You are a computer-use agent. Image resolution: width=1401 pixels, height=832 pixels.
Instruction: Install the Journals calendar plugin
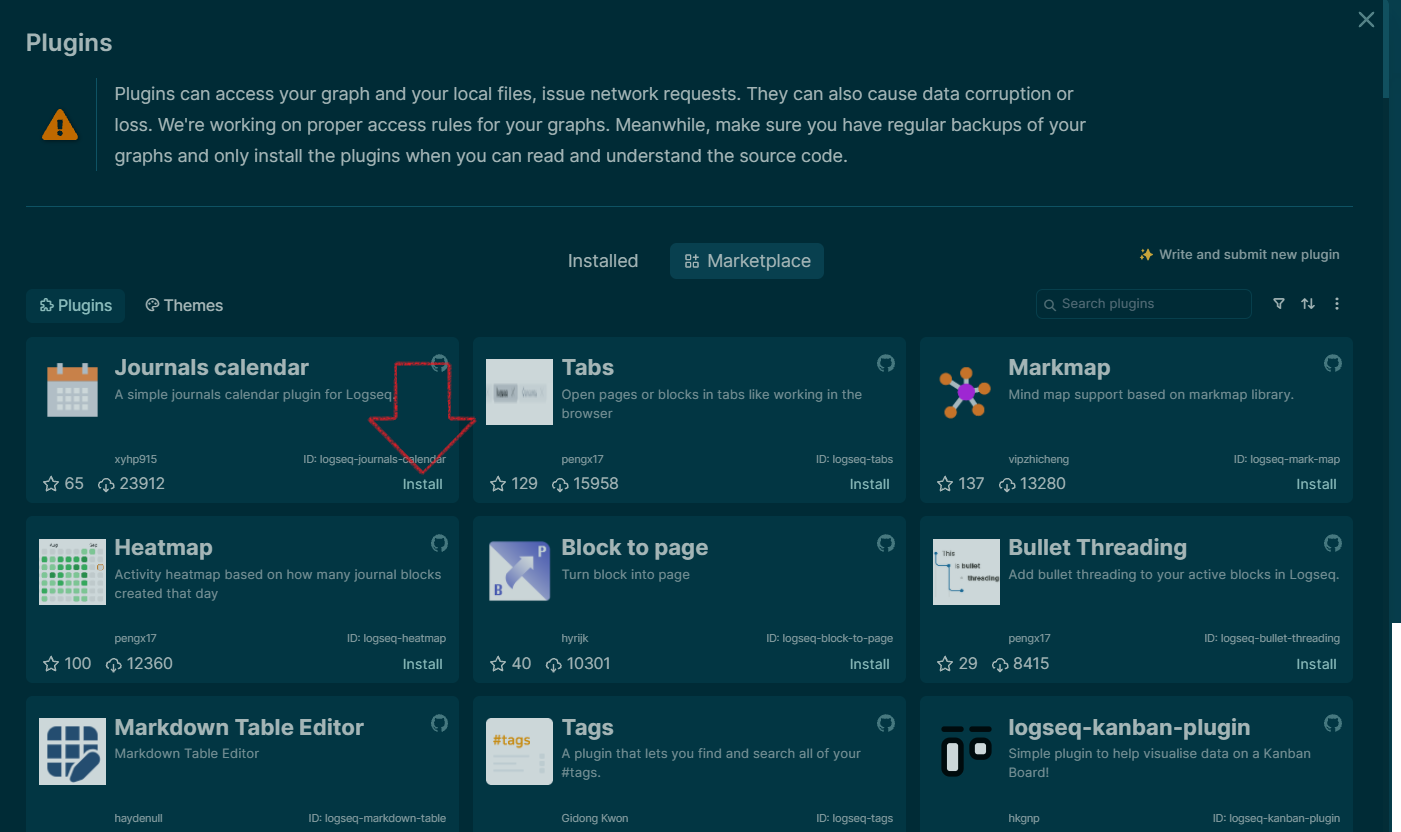pos(423,484)
